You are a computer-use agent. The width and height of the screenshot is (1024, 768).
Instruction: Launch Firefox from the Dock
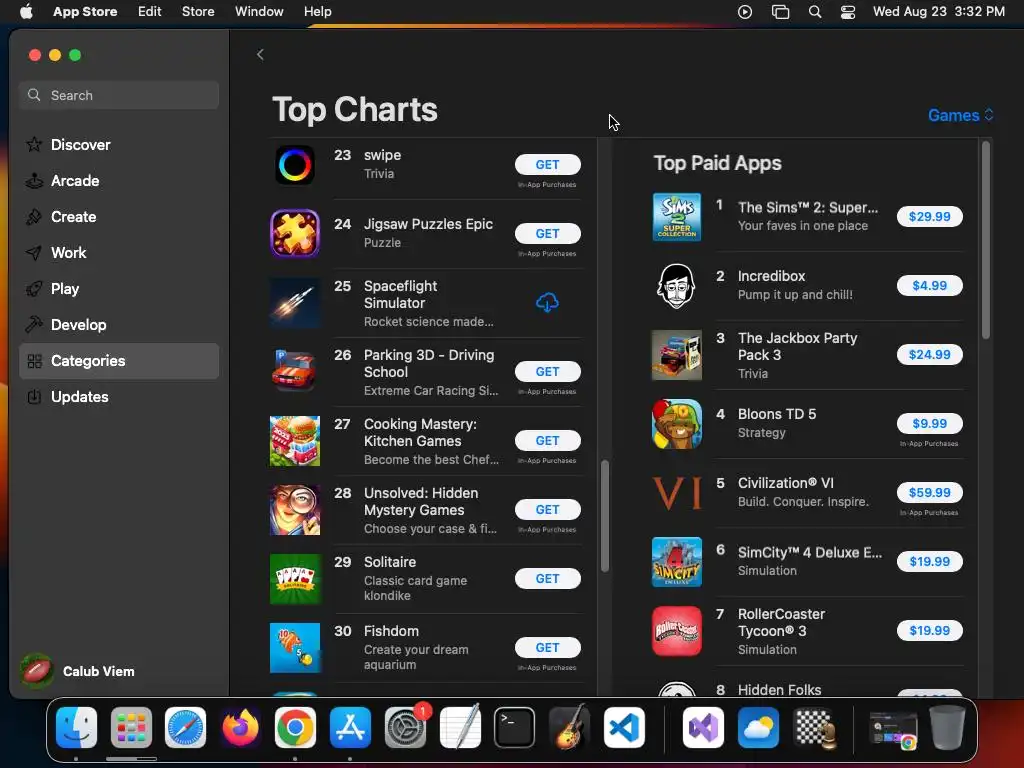pyautogui.click(x=240, y=727)
